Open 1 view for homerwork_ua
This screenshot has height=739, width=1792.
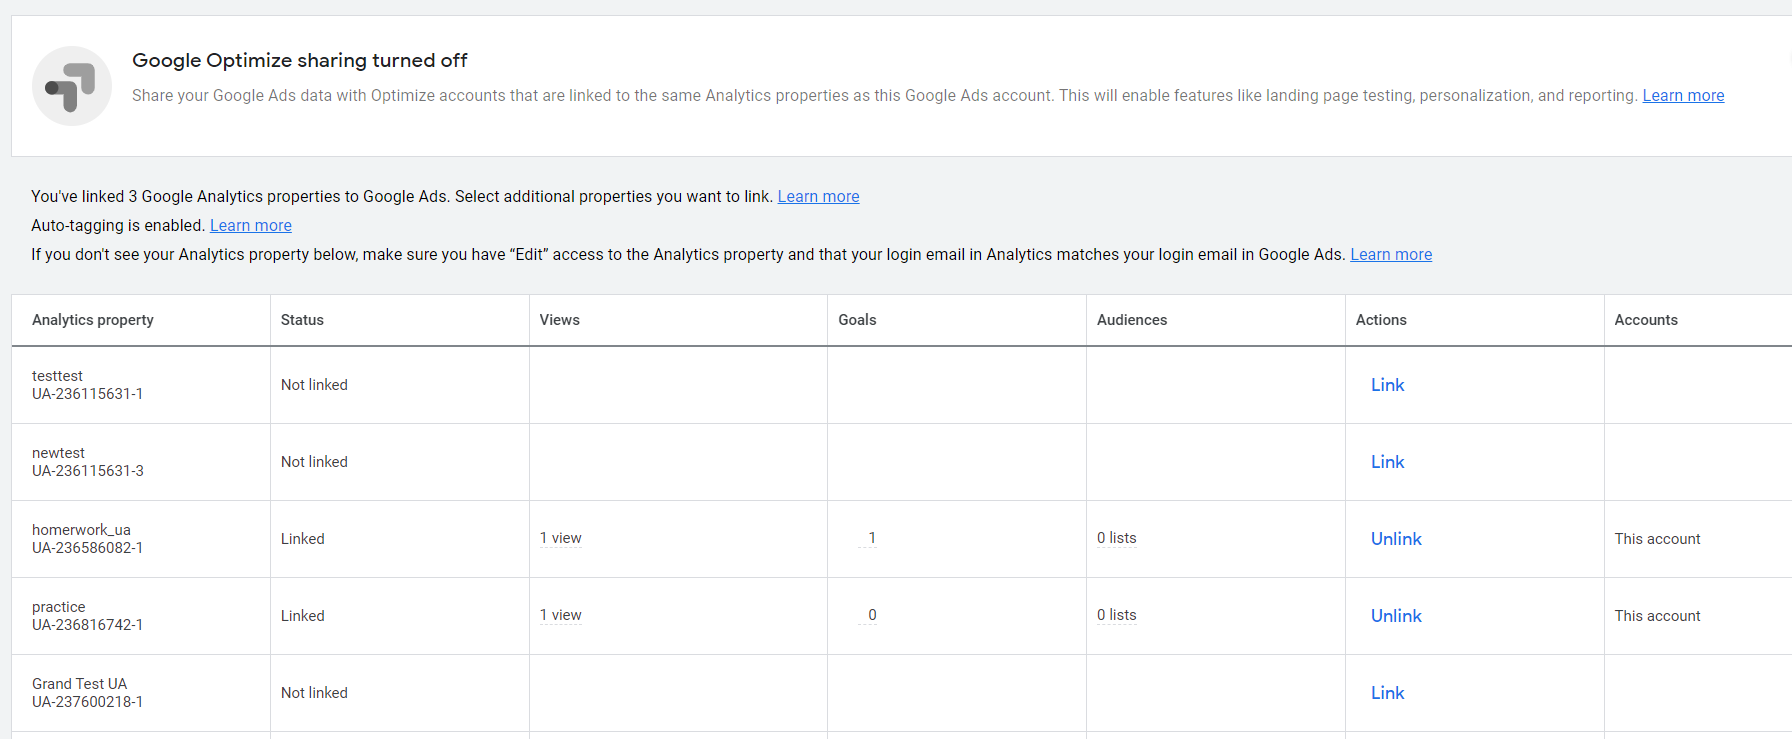(560, 538)
